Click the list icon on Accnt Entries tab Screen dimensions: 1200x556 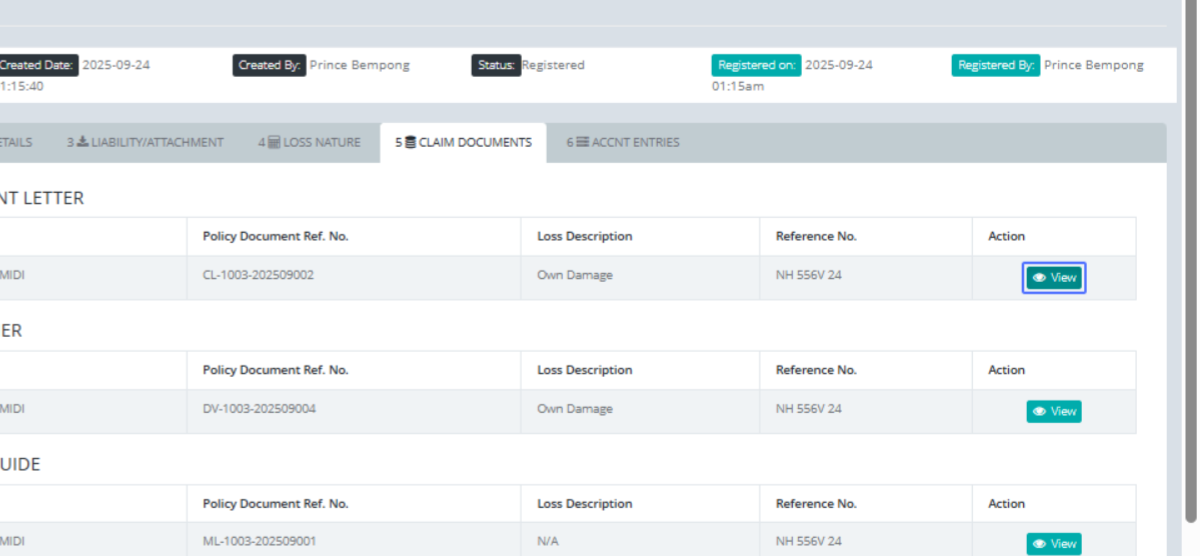(x=582, y=143)
